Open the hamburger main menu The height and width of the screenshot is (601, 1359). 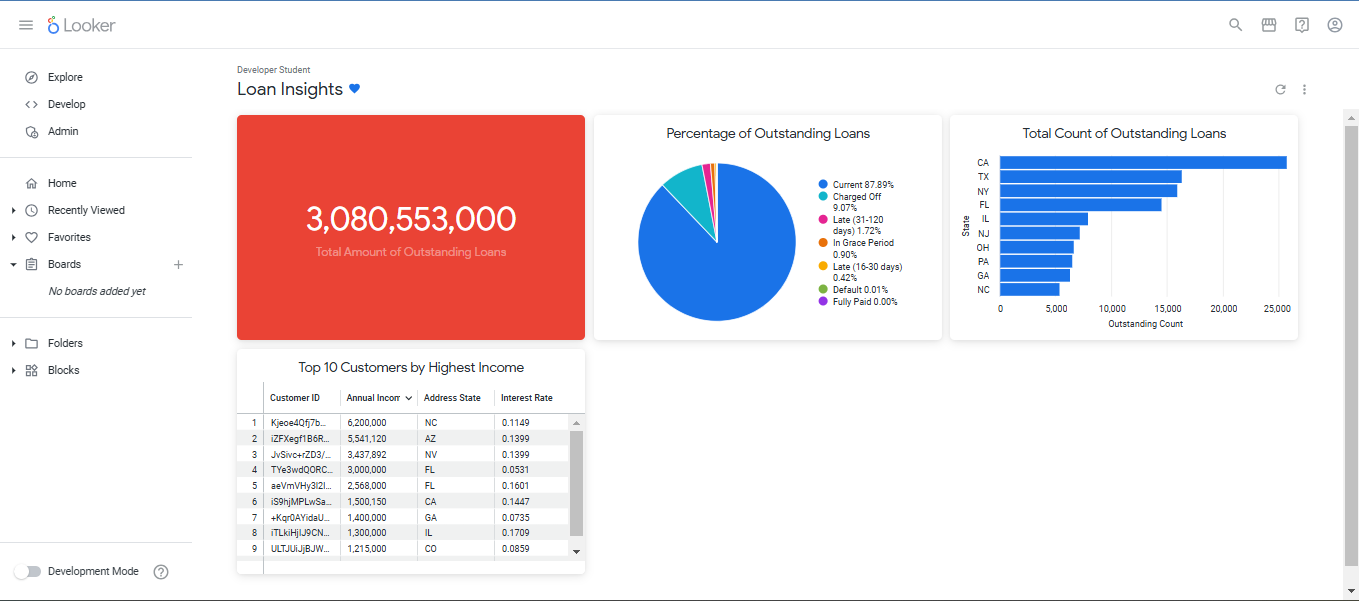pyautogui.click(x=26, y=25)
